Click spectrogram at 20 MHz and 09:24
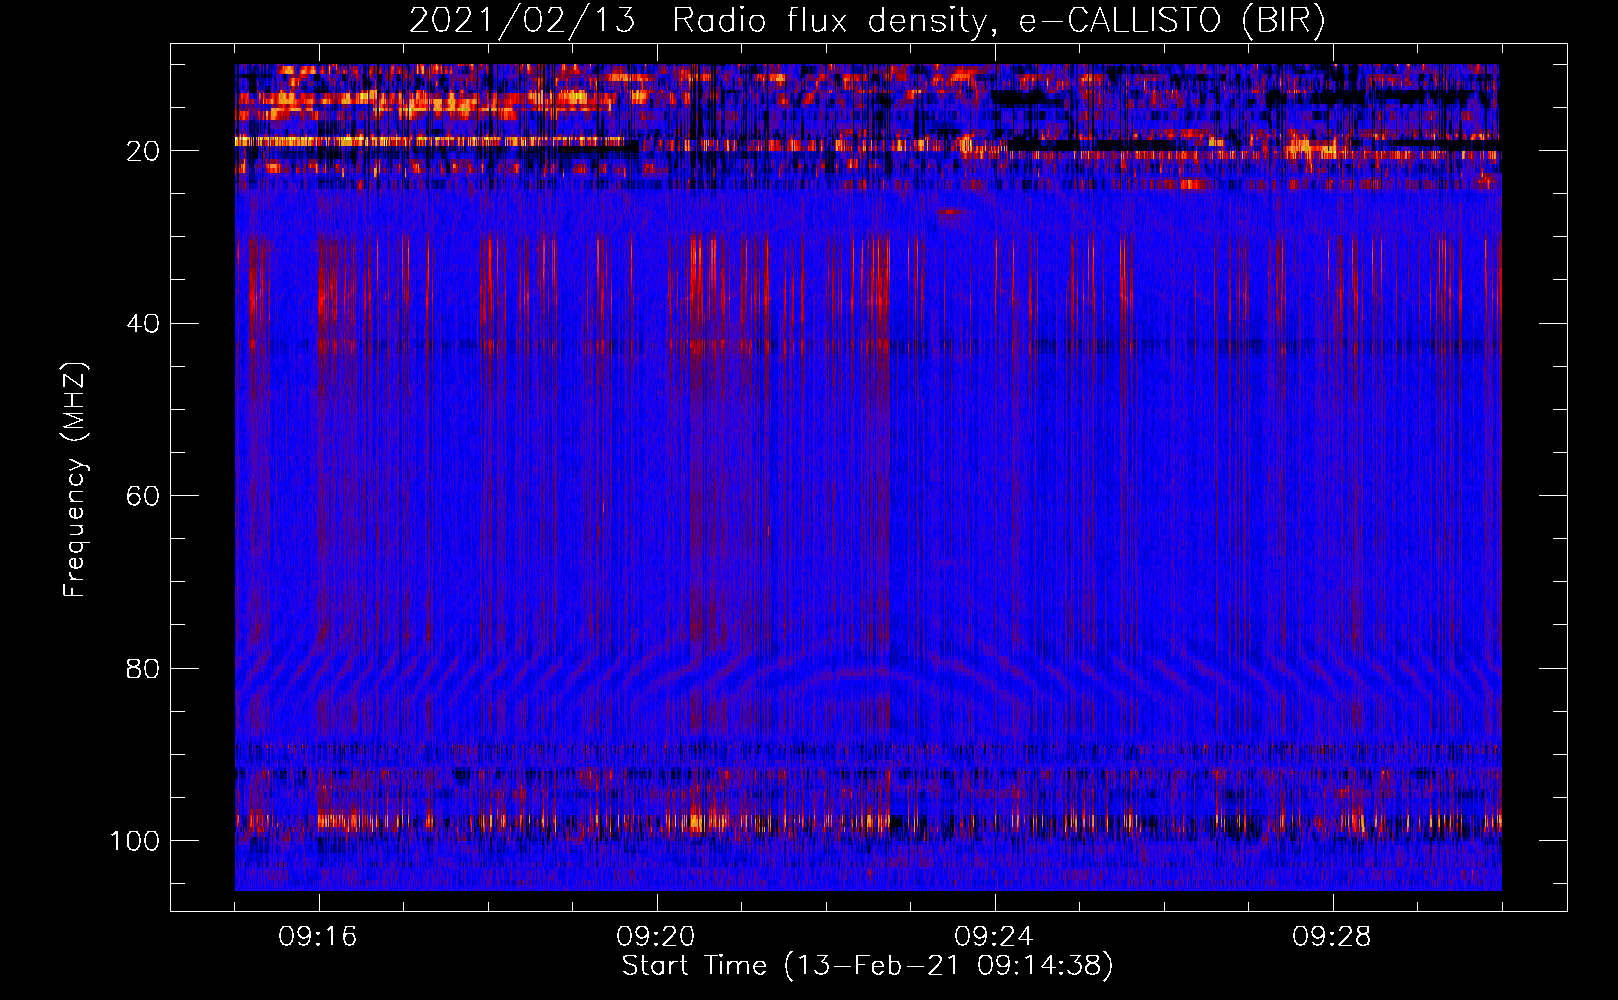This screenshot has width=1618, height=1000. tap(995, 150)
